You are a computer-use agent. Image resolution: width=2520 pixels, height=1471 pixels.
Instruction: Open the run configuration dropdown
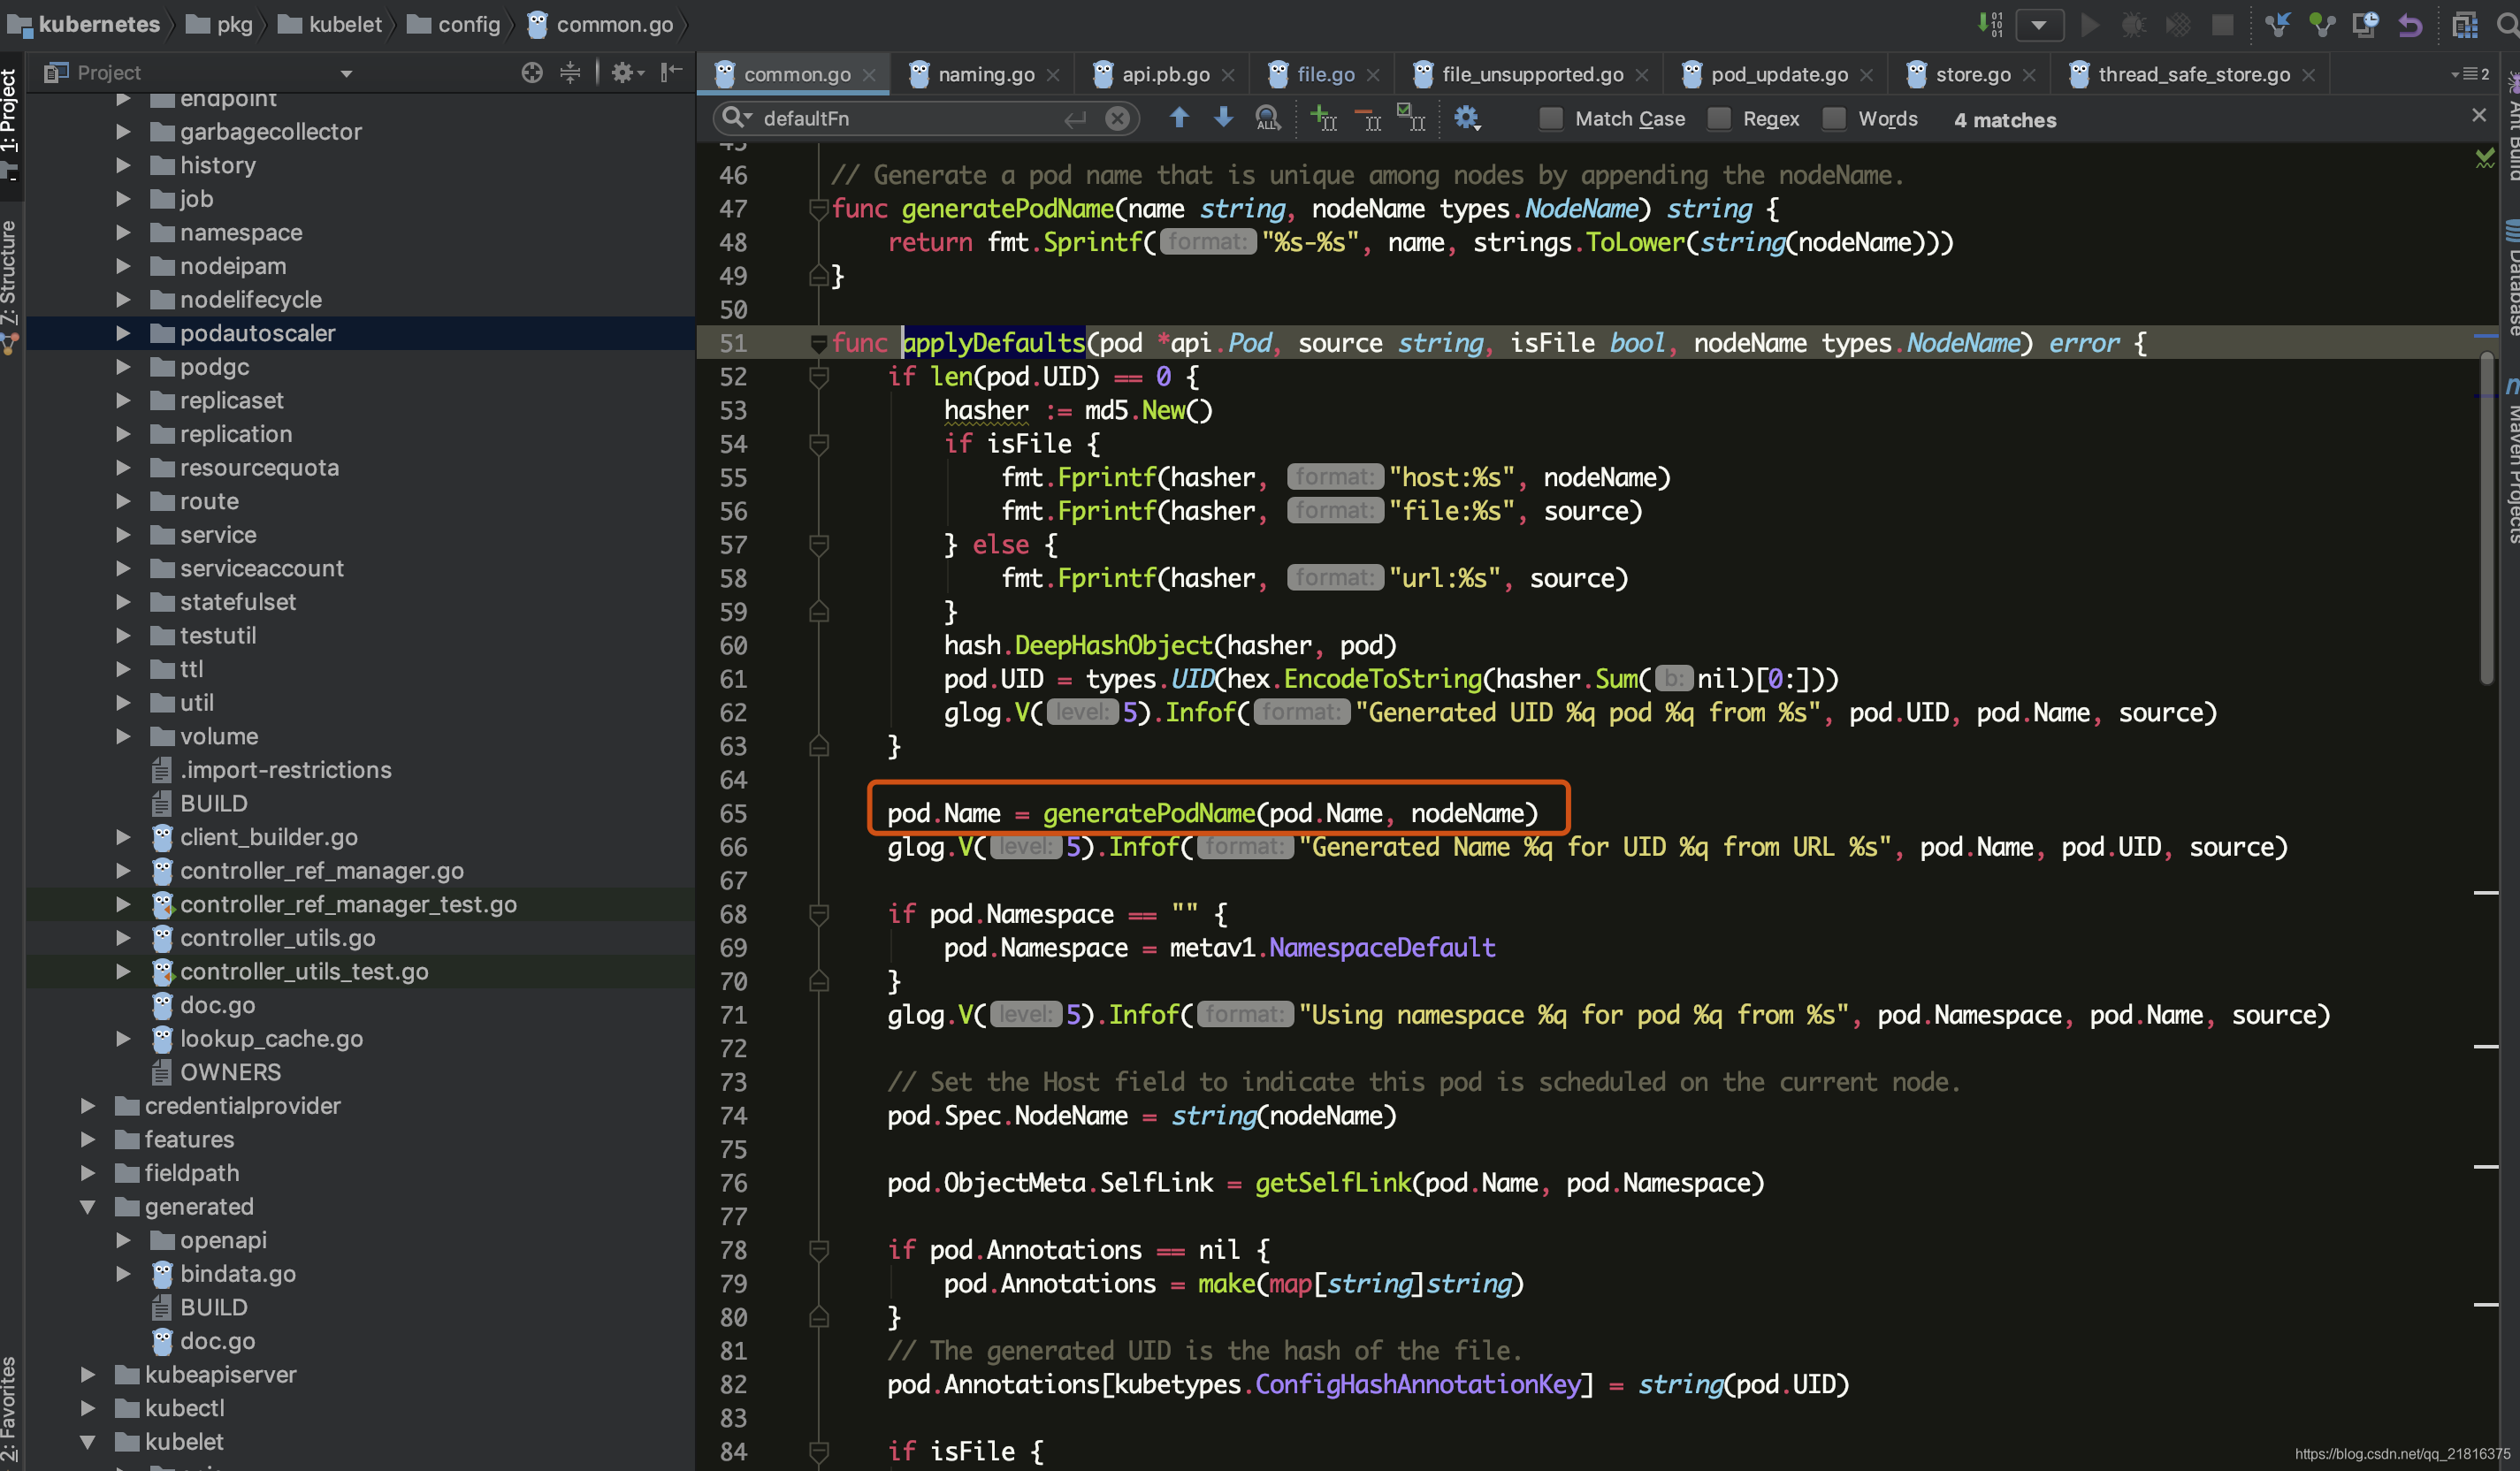[x=2039, y=24]
